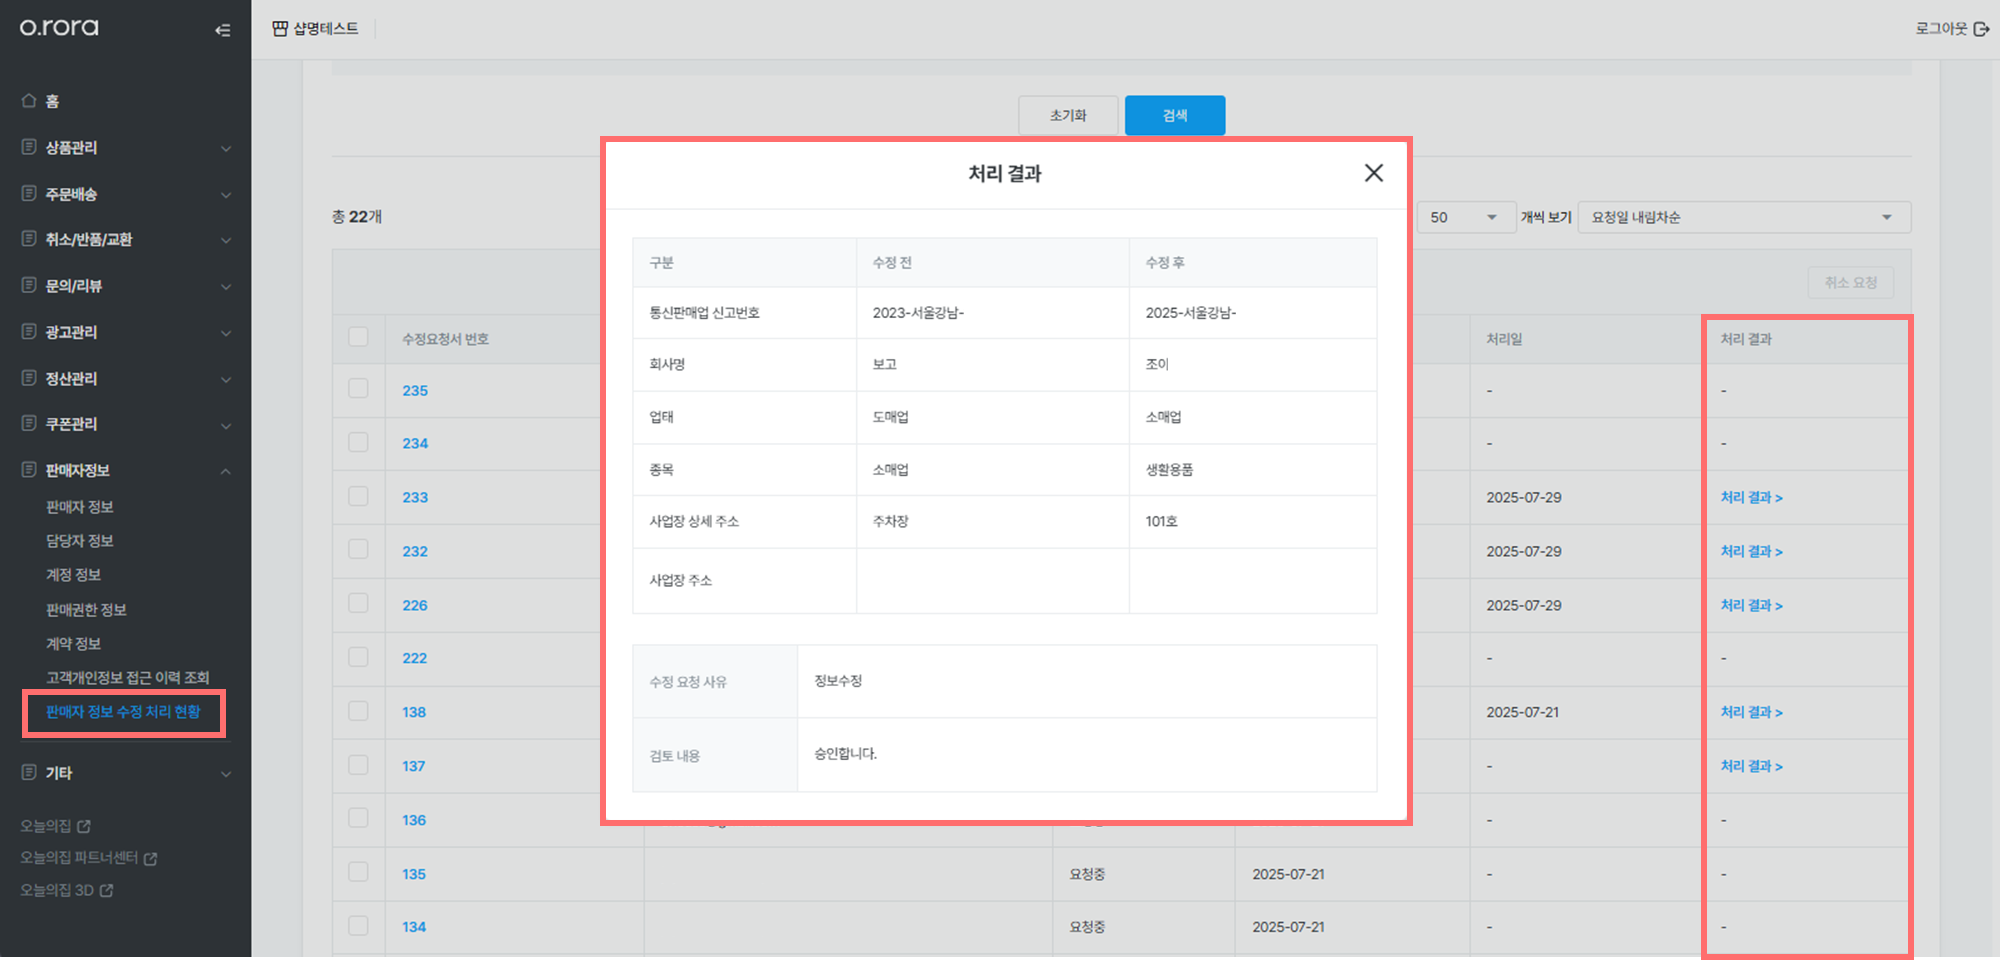The image size is (2000, 960).
Task: Click the 2025-서울강남- value in dialog
Action: (x=1191, y=313)
